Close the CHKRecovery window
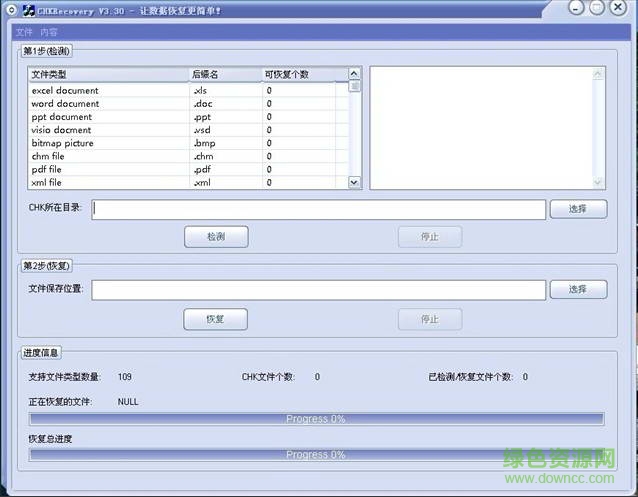 pyautogui.click(x=618, y=8)
